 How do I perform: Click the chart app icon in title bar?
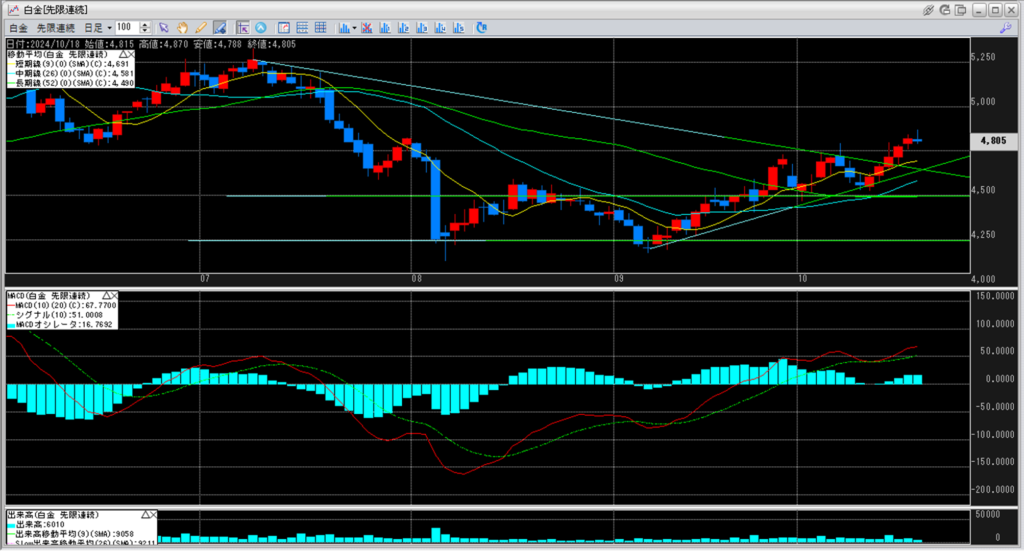pos(13,10)
